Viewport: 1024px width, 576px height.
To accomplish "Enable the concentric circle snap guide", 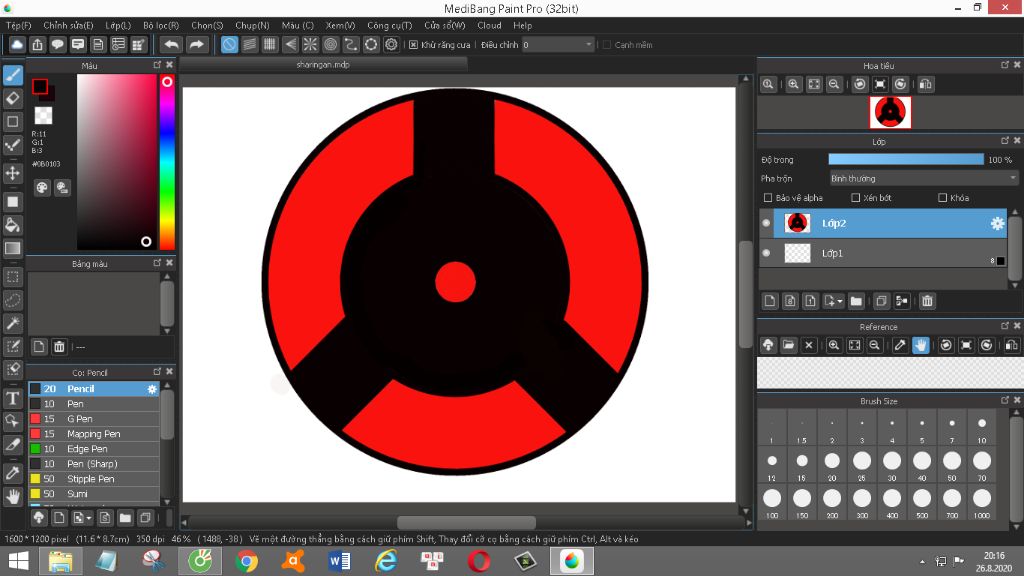I will pyautogui.click(x=330, y=44).
